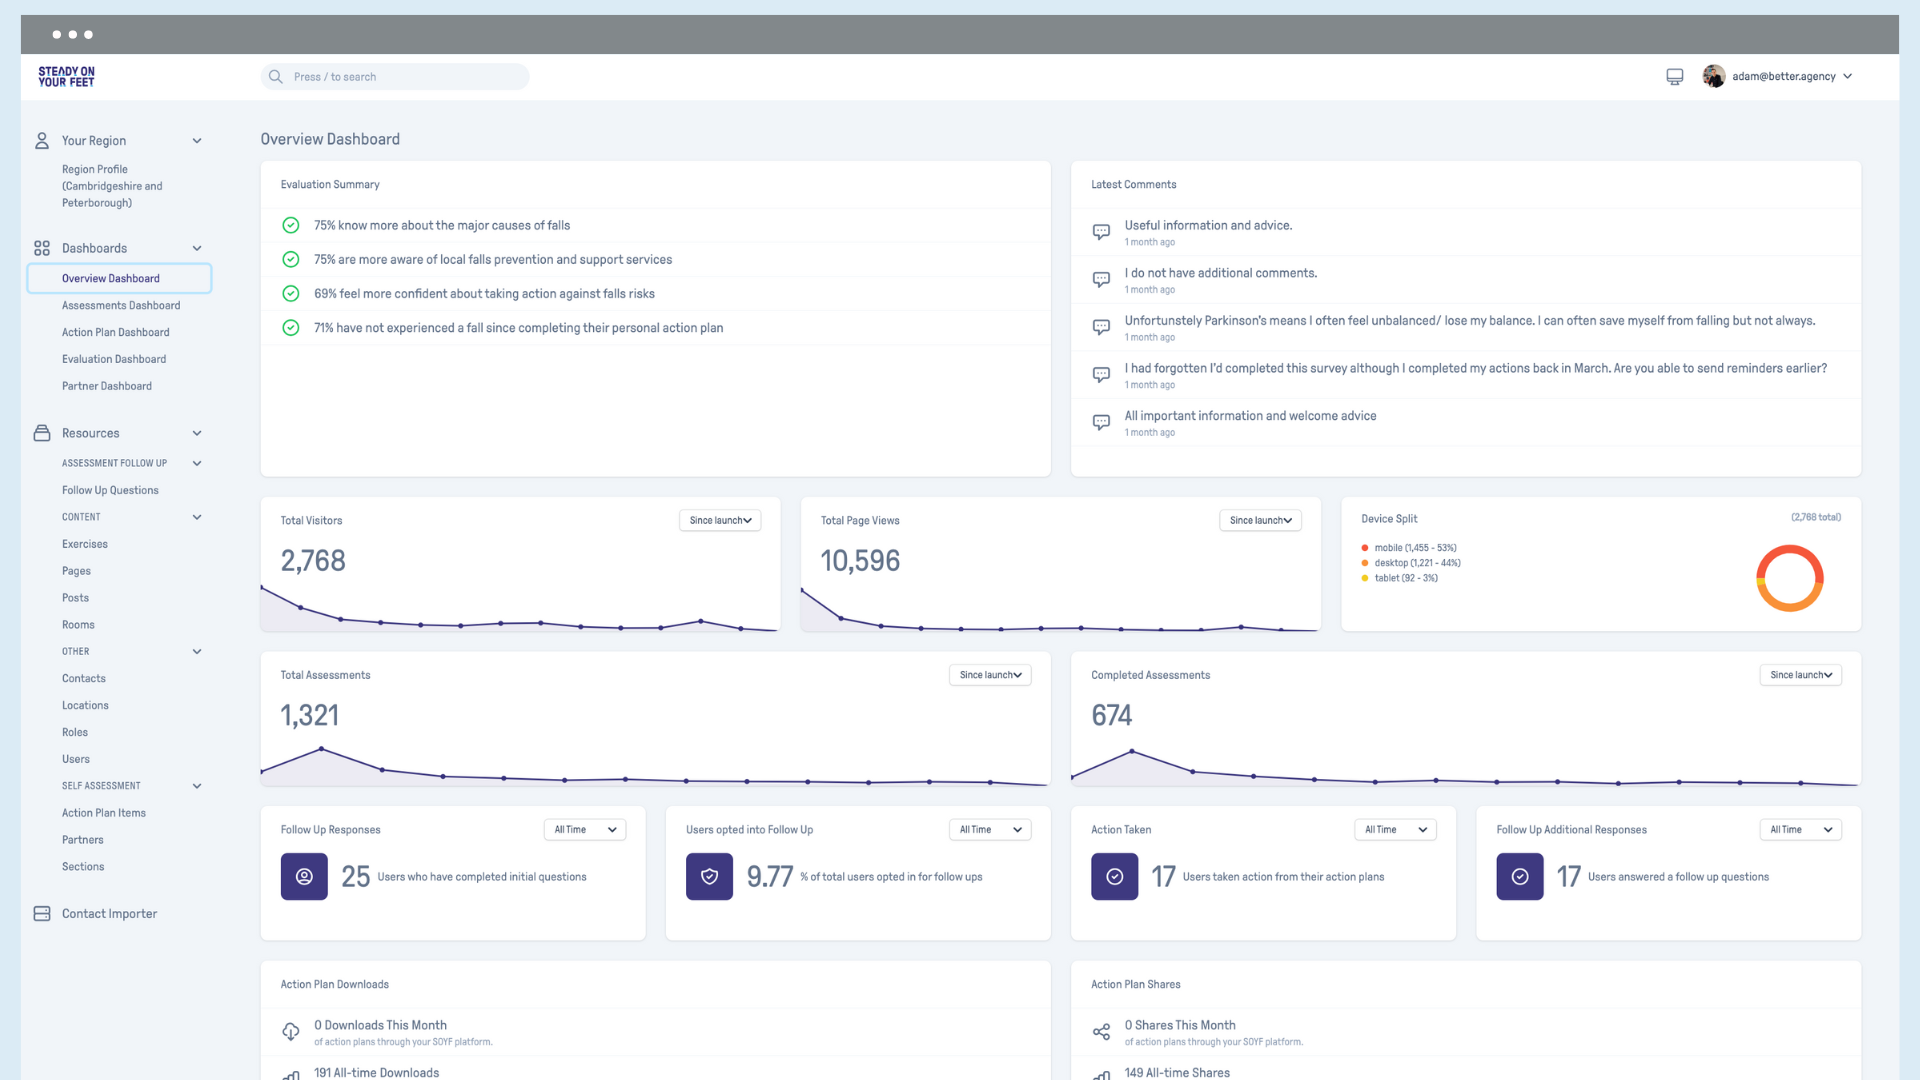
Task: Click the Follow Up Responses purple user icon
Action: pos(304,877)
